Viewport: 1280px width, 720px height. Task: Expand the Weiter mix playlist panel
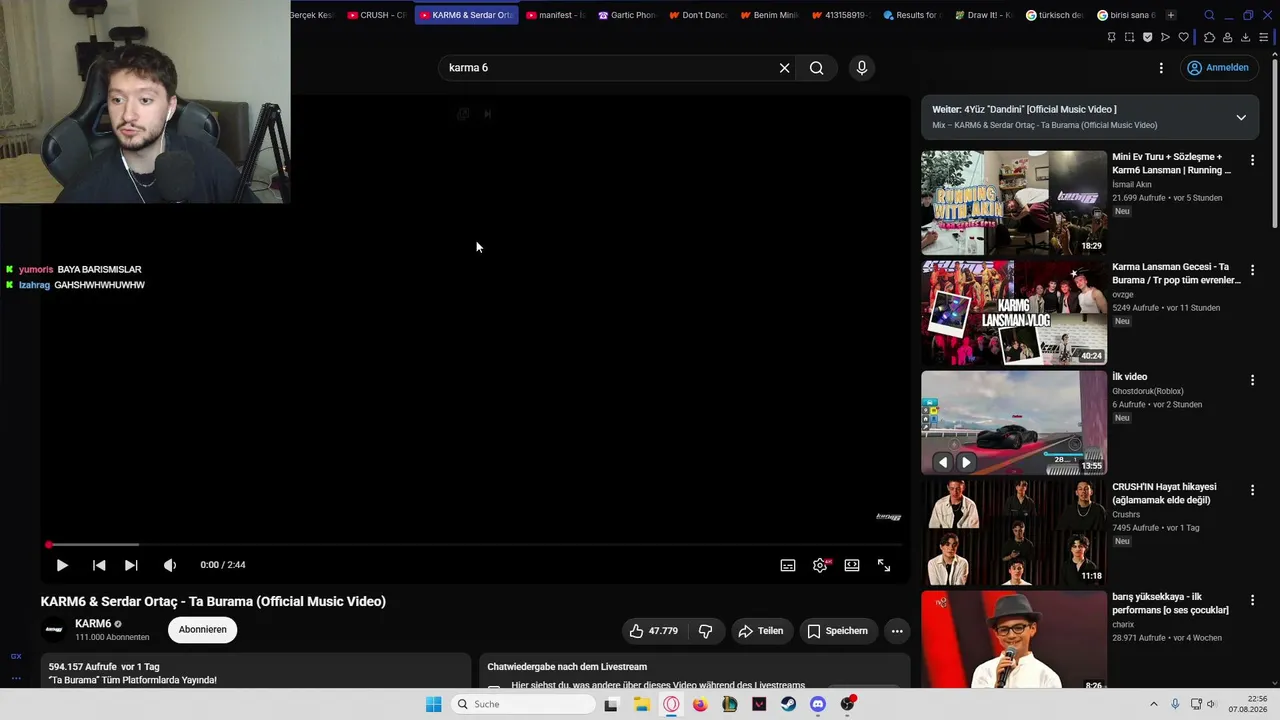[1241, 117]
